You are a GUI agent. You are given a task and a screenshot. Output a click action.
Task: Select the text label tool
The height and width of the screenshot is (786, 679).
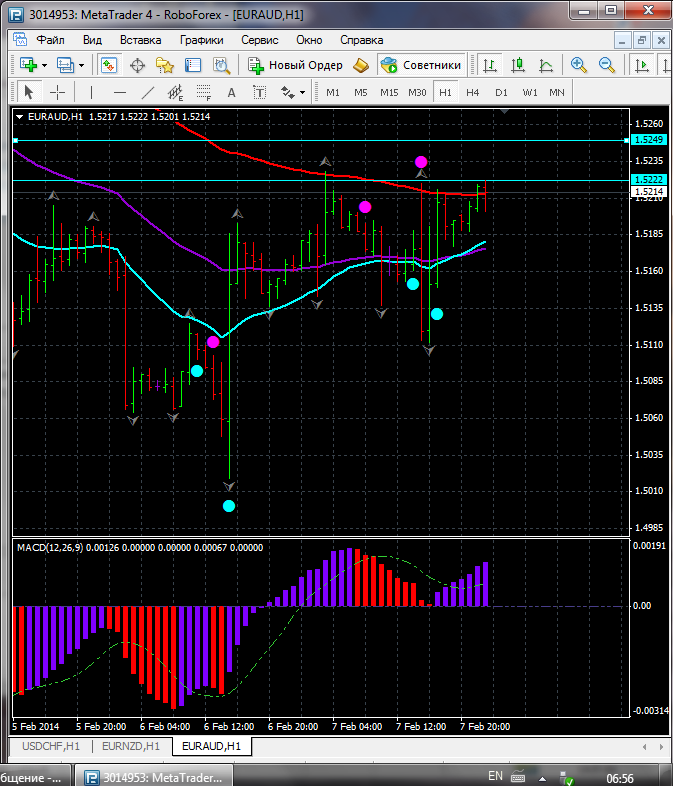tap(232, 92)
